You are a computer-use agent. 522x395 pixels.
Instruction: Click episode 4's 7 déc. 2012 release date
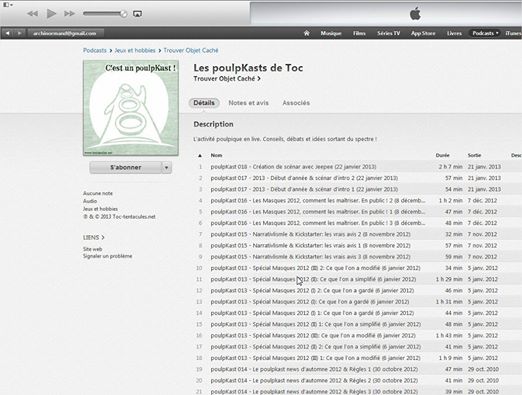[x=482, y=201]
